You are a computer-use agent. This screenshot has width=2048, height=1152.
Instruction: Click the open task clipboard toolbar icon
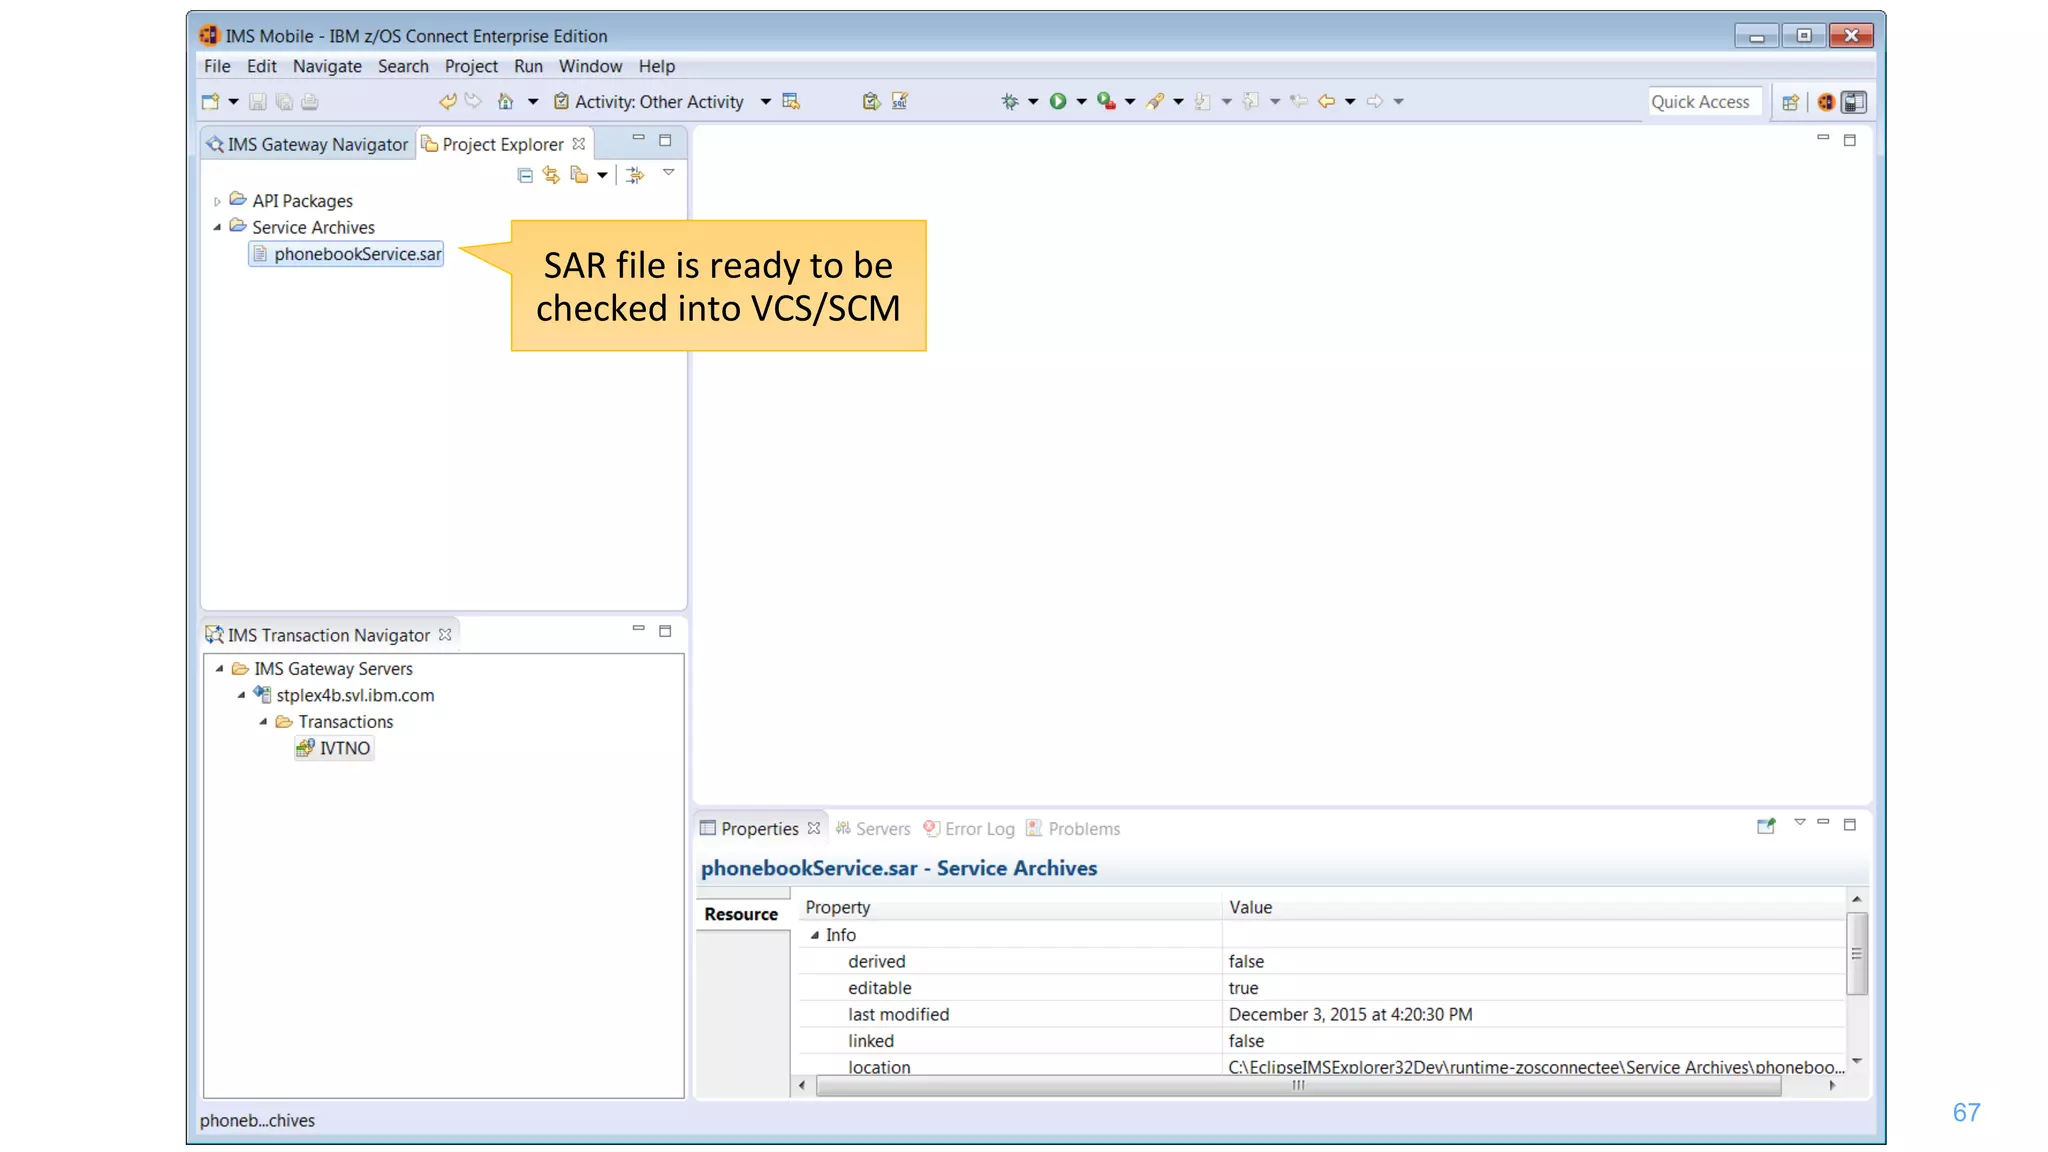pyautogui.click(x=871, y=101)
